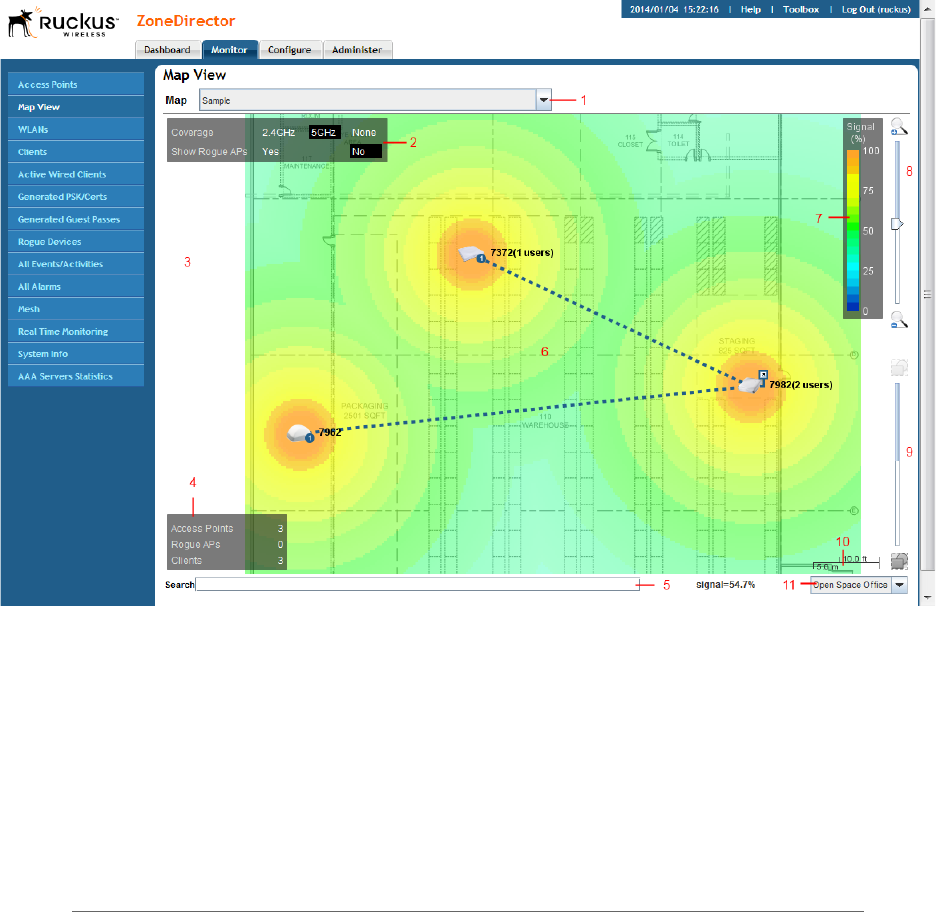Set coverage to 5GHz
Image resolution: width=936 pixels, height=912 pixels.
pos(324,133)
